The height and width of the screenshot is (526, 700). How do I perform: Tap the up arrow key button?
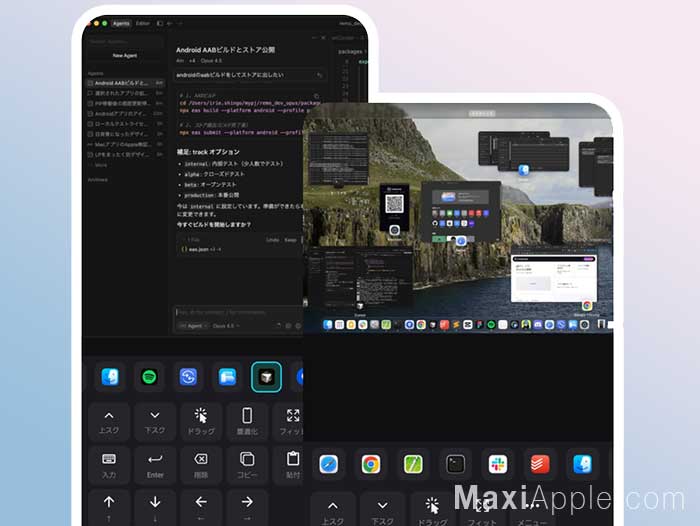point(109,508)
